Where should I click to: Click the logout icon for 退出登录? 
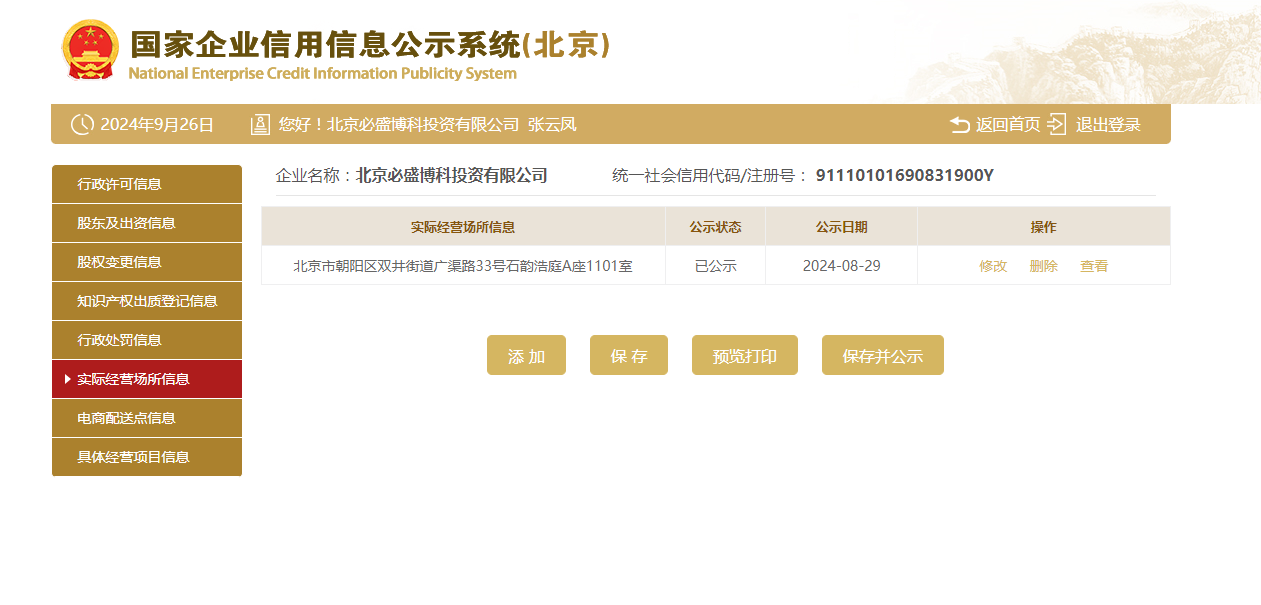point(1057,125)
